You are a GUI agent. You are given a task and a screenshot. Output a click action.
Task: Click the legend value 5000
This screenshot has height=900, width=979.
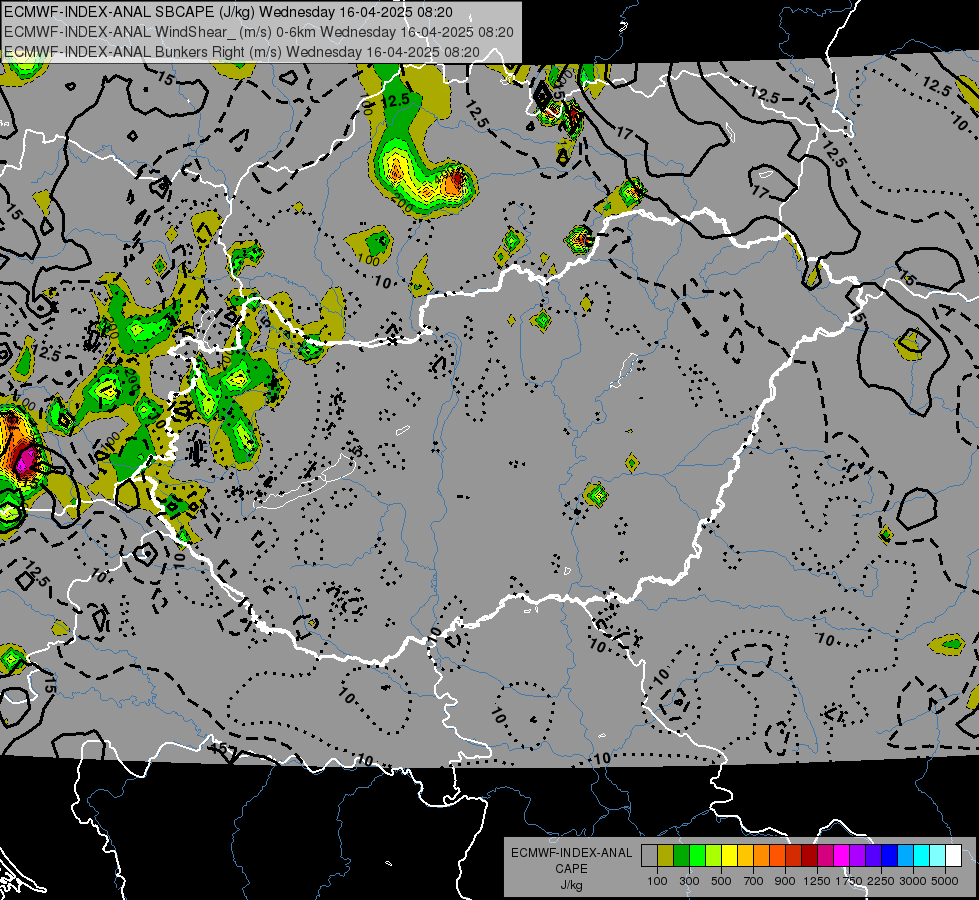945,881
